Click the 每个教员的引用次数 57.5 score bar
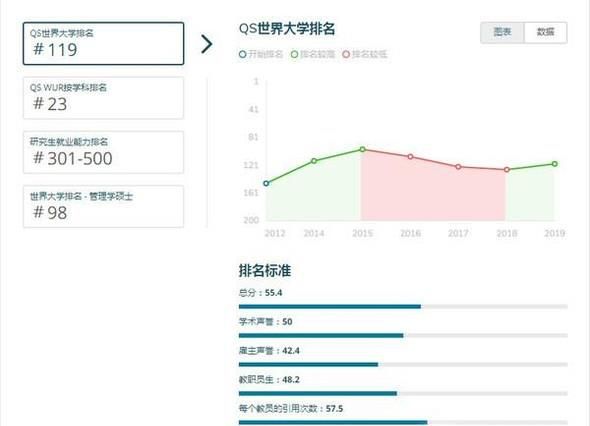The image size is (590, 426). tap(403, 422)
